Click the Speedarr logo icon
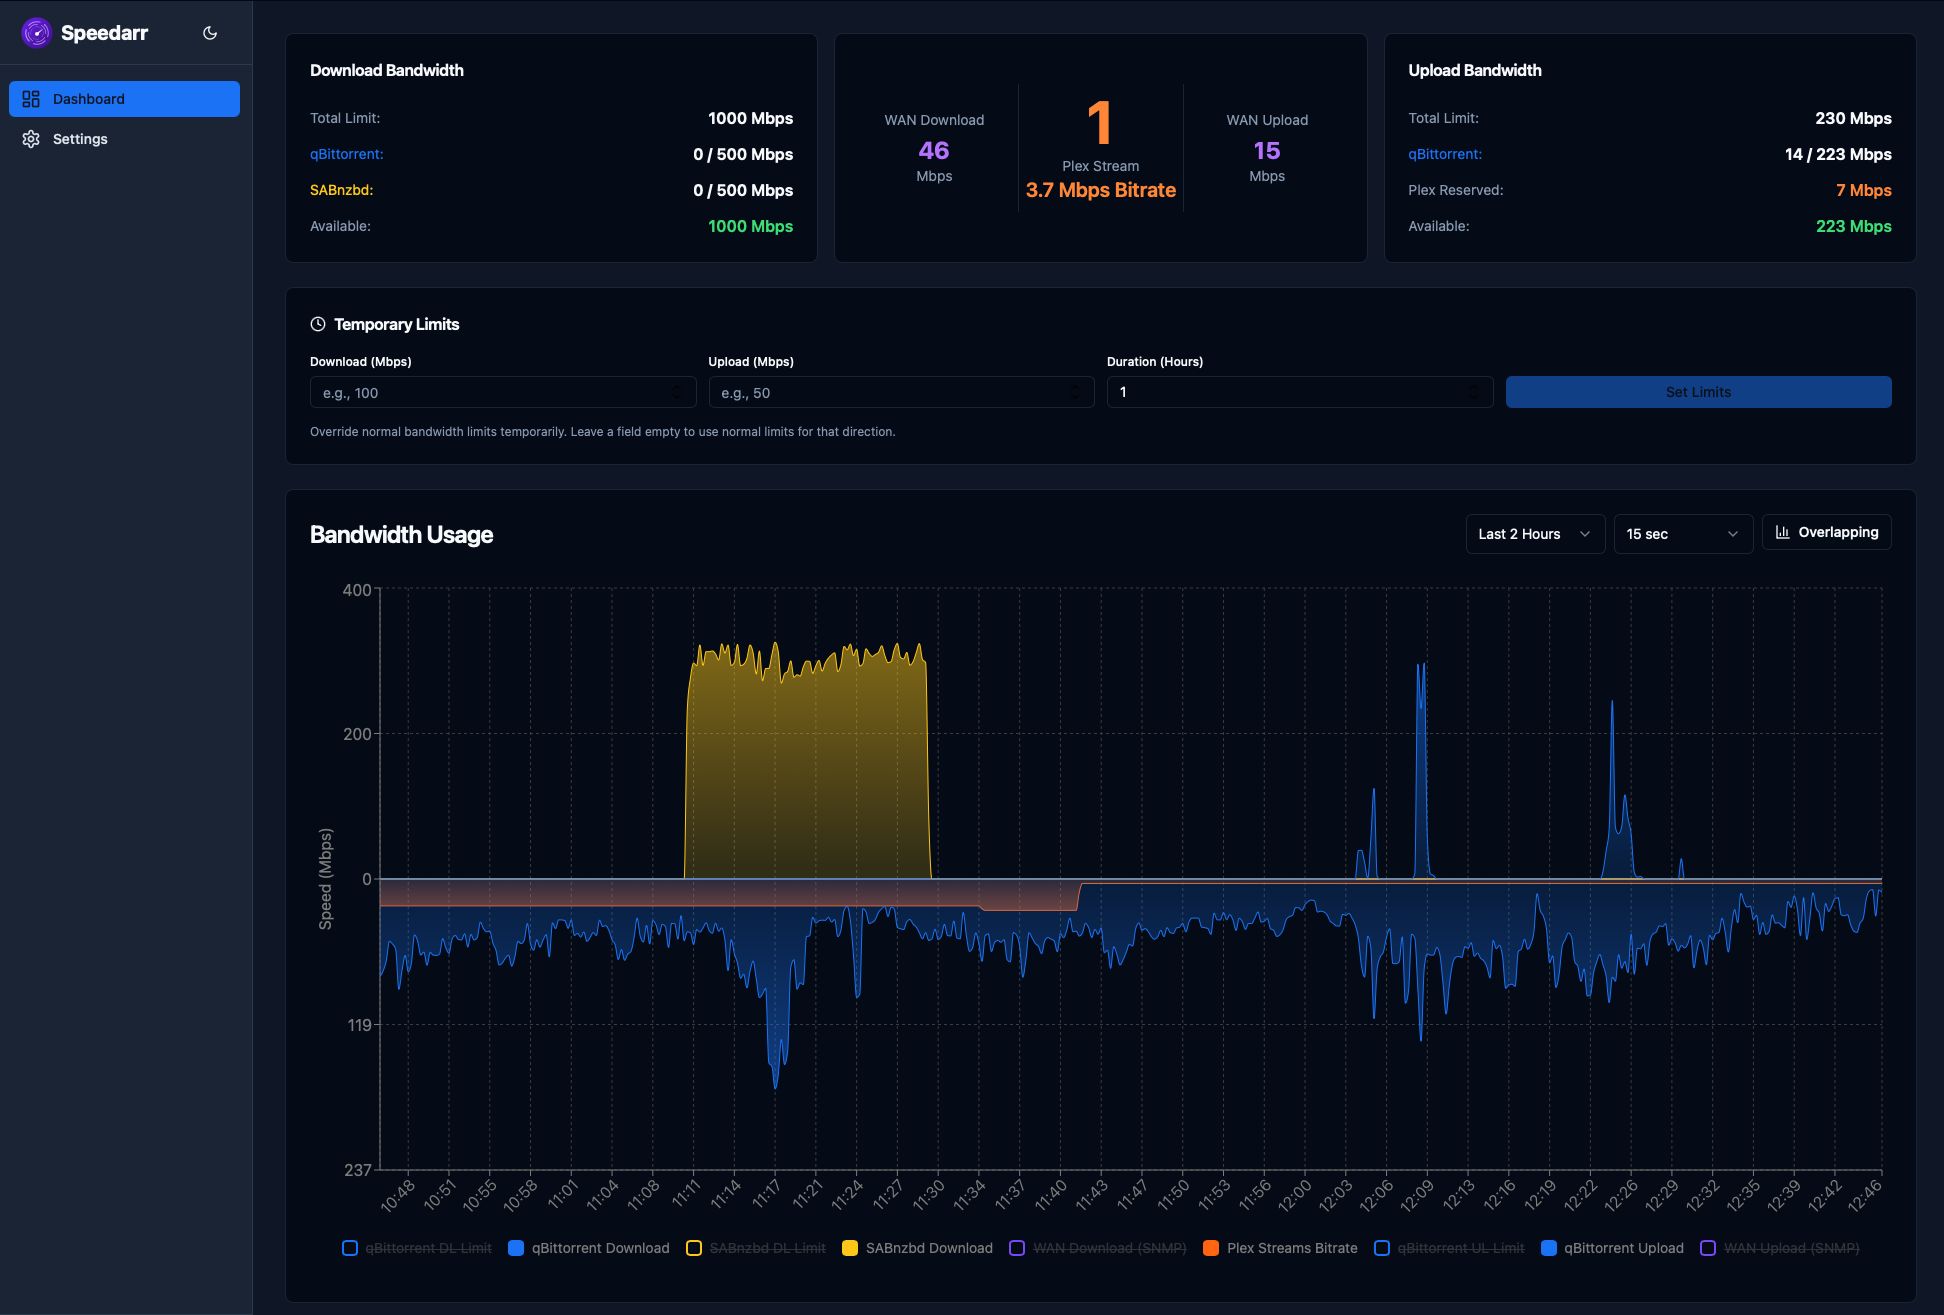 pos(36,33)
